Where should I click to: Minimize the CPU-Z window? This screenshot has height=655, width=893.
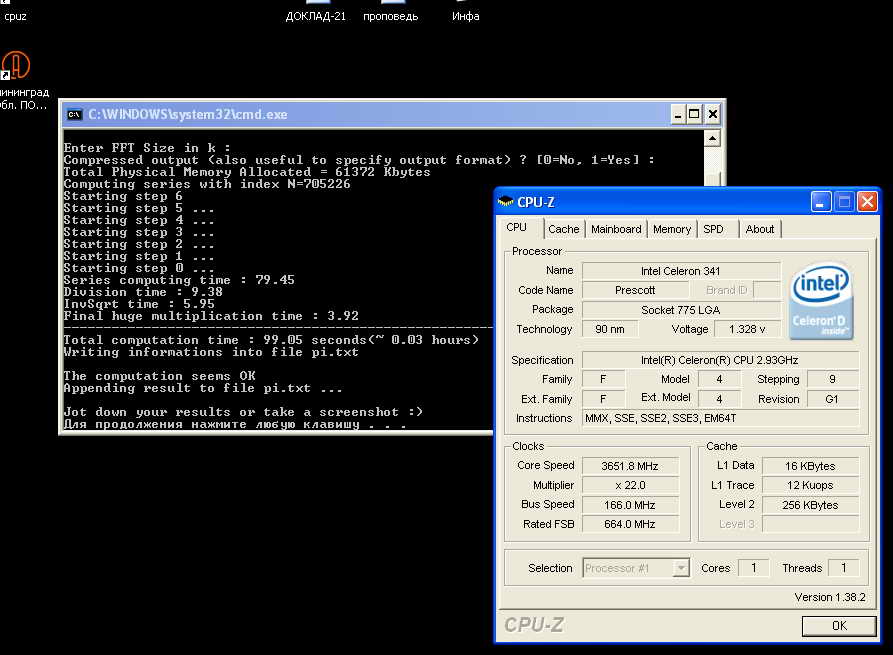tap(821, 202)
